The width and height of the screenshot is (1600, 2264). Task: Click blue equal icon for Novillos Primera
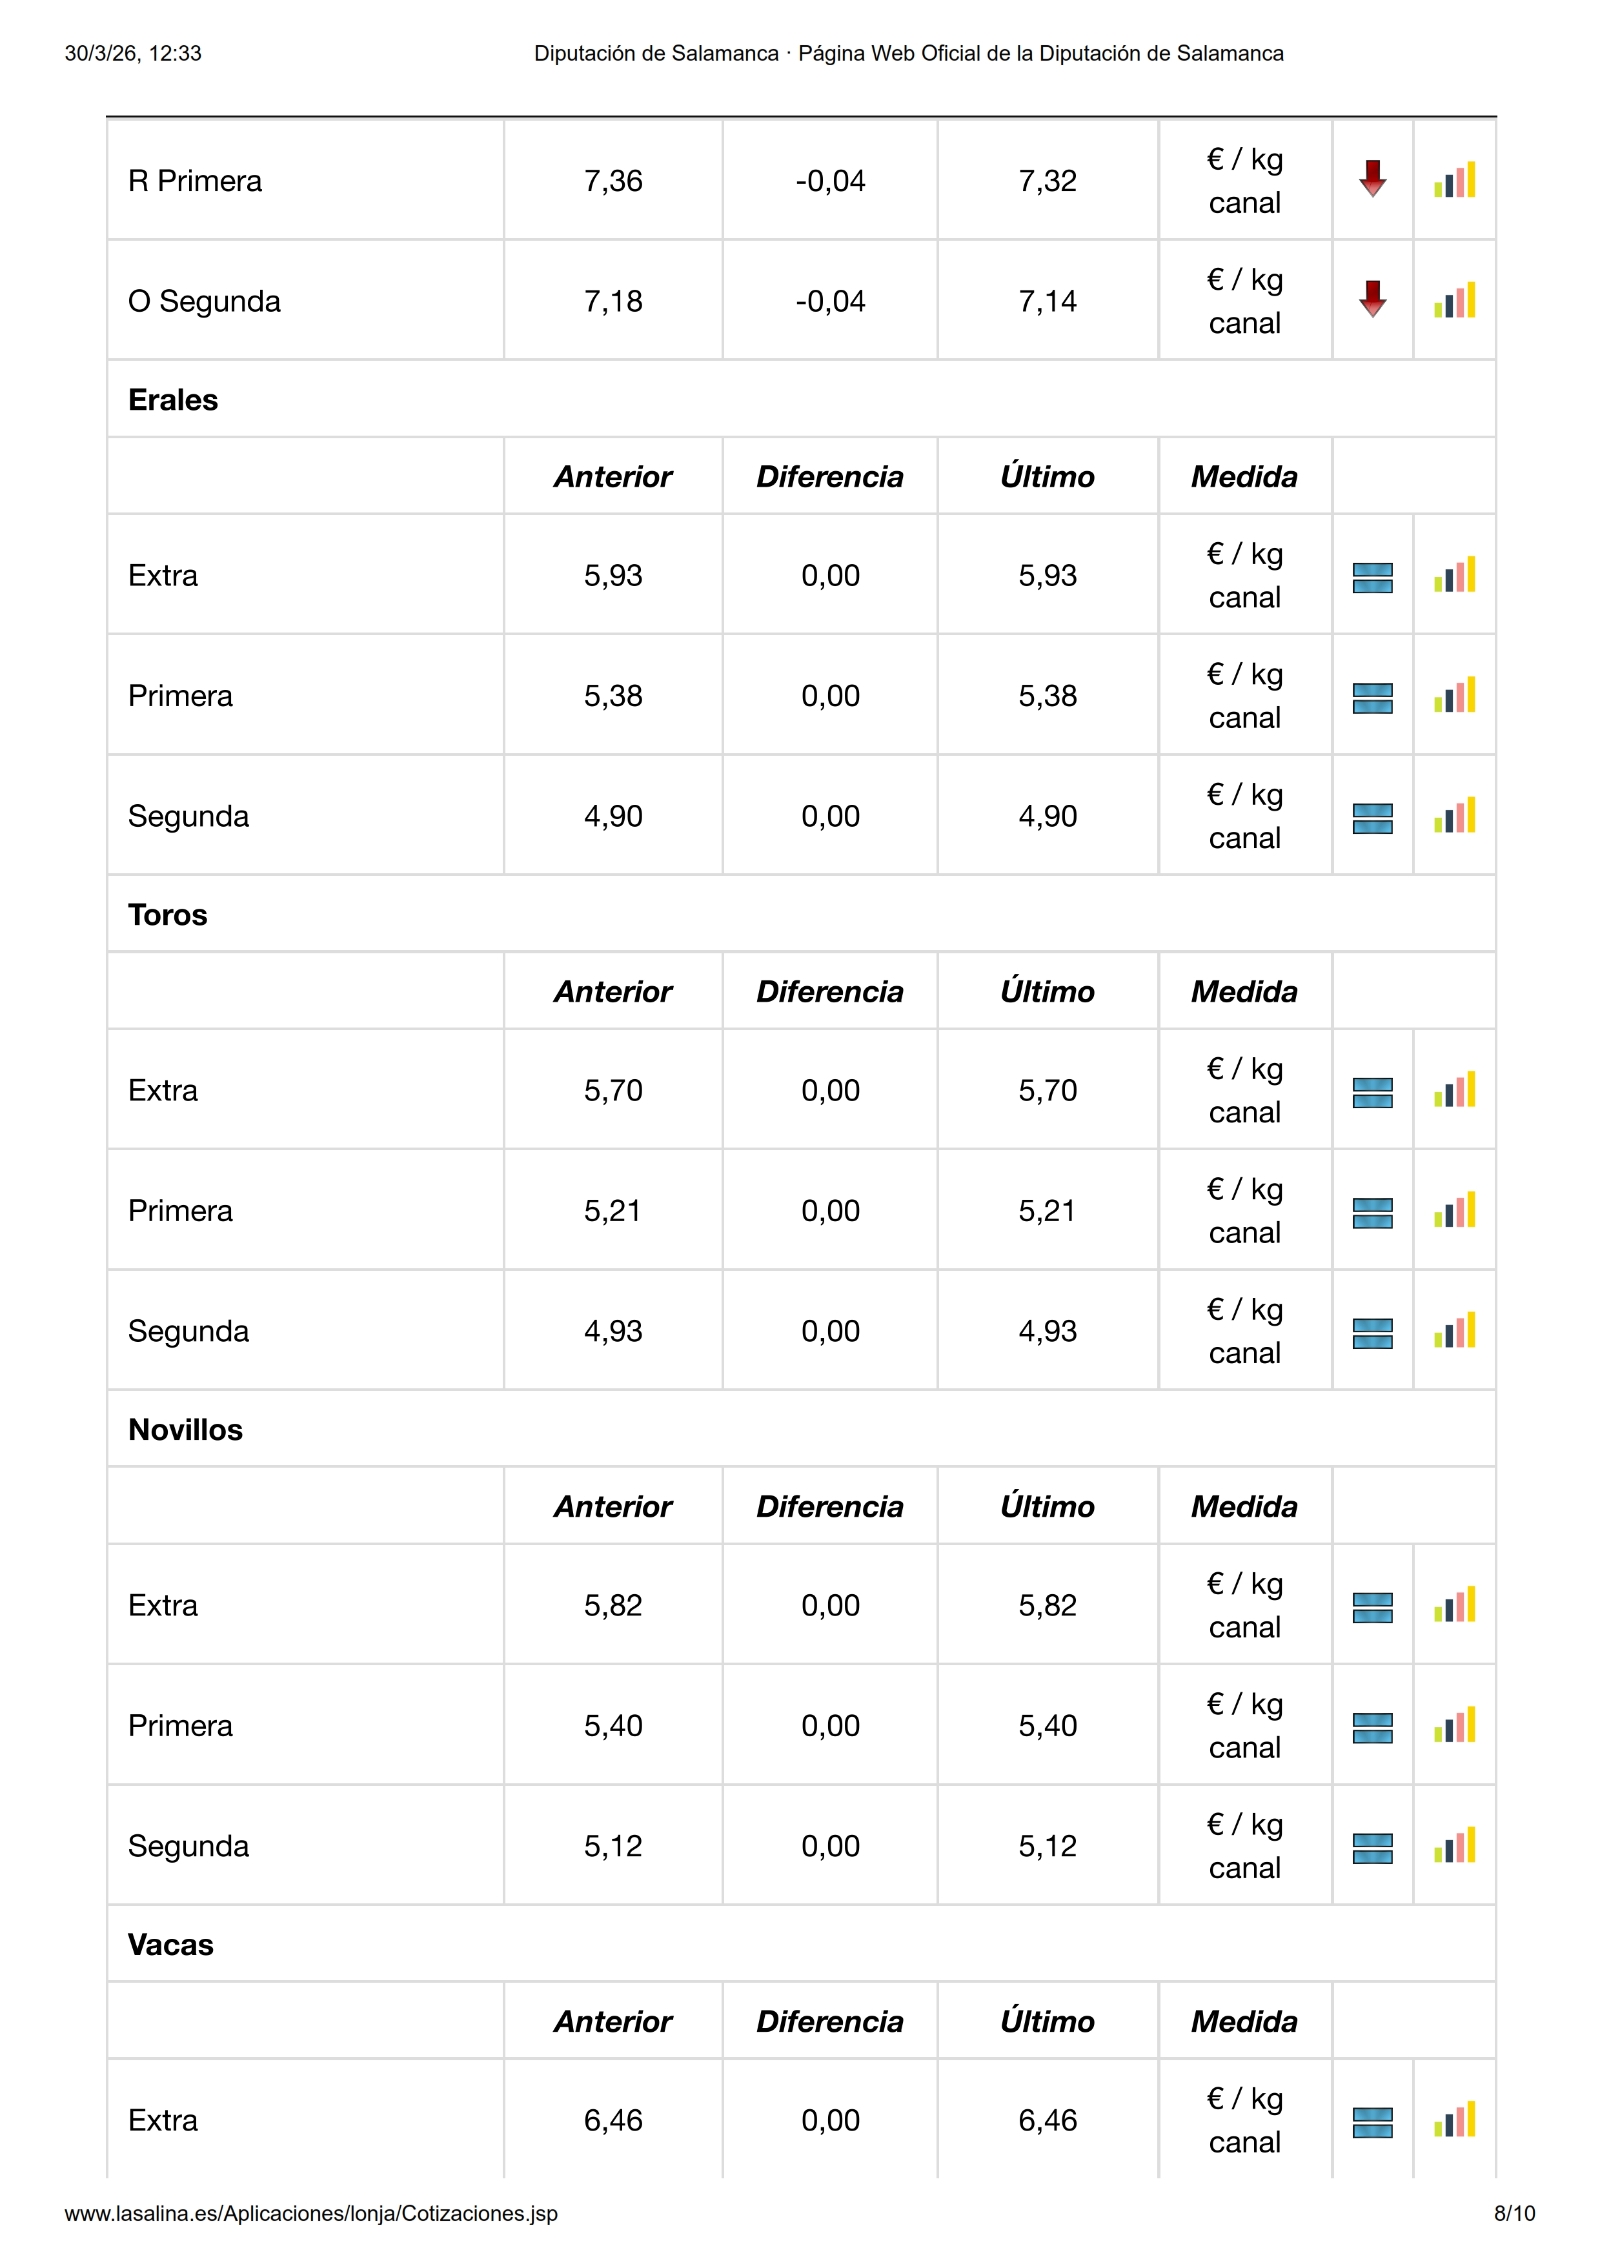(1372, 1728)
